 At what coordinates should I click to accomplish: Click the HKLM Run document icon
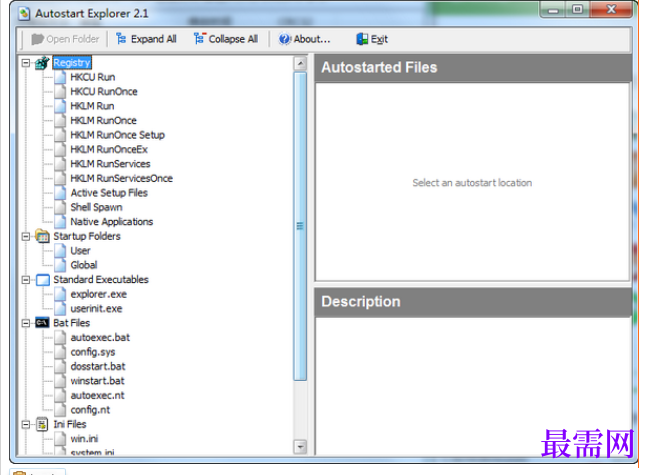point(60,106)
